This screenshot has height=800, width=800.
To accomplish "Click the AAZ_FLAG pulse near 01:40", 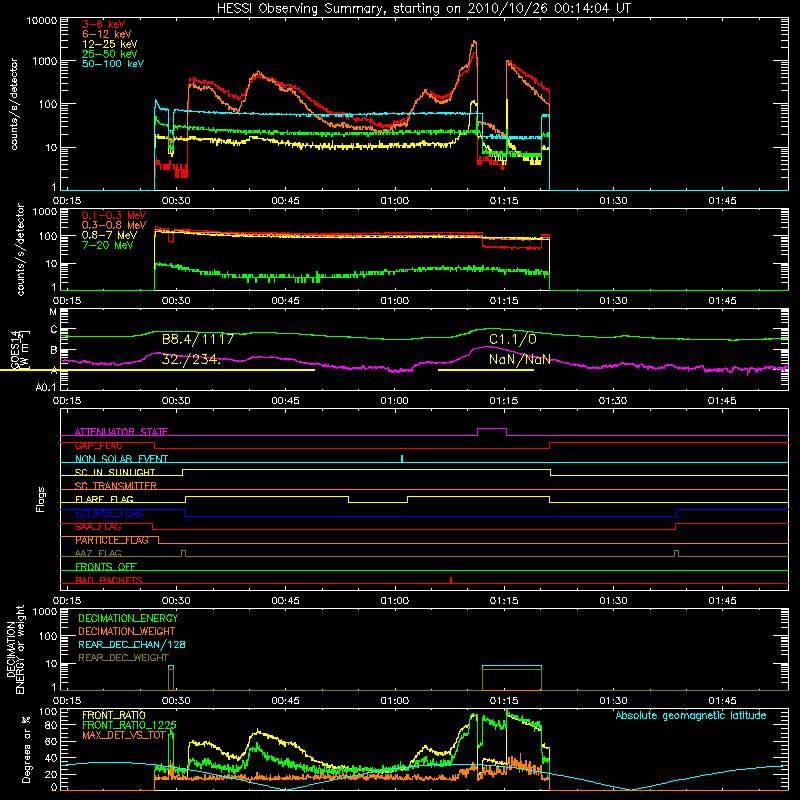I will [x=677, y=553].
